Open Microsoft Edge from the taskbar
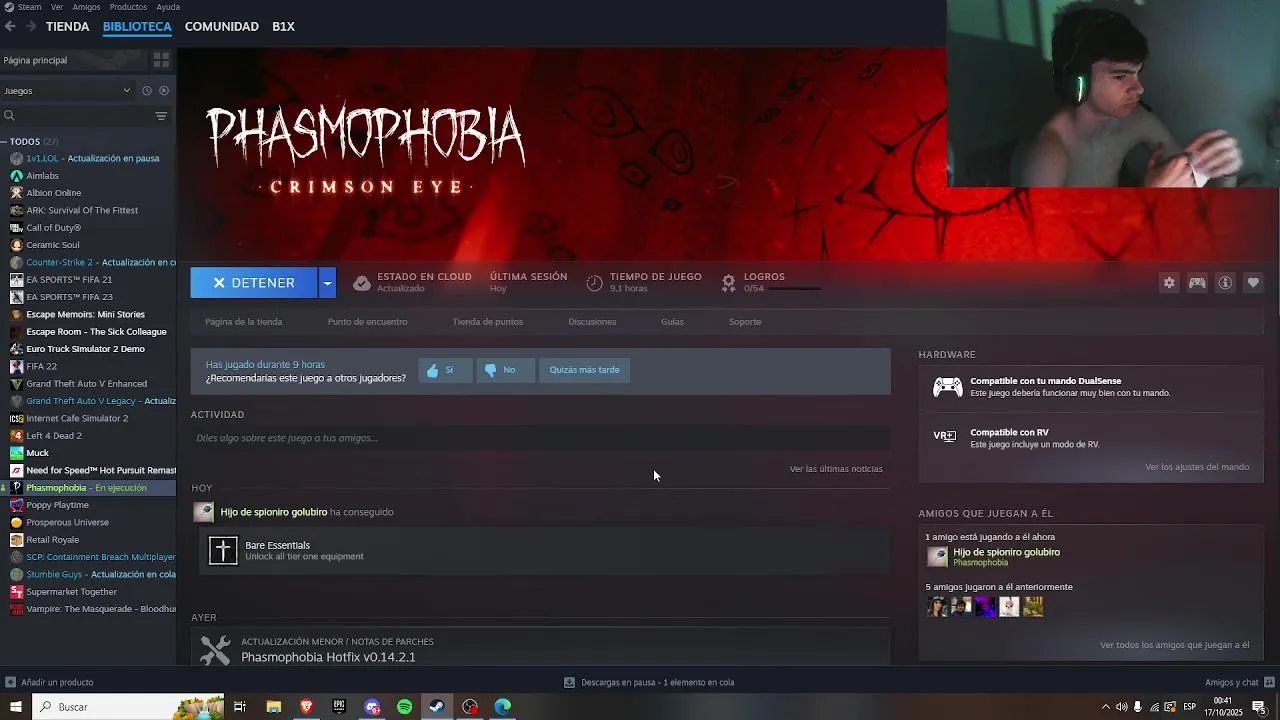 [503, 707]
